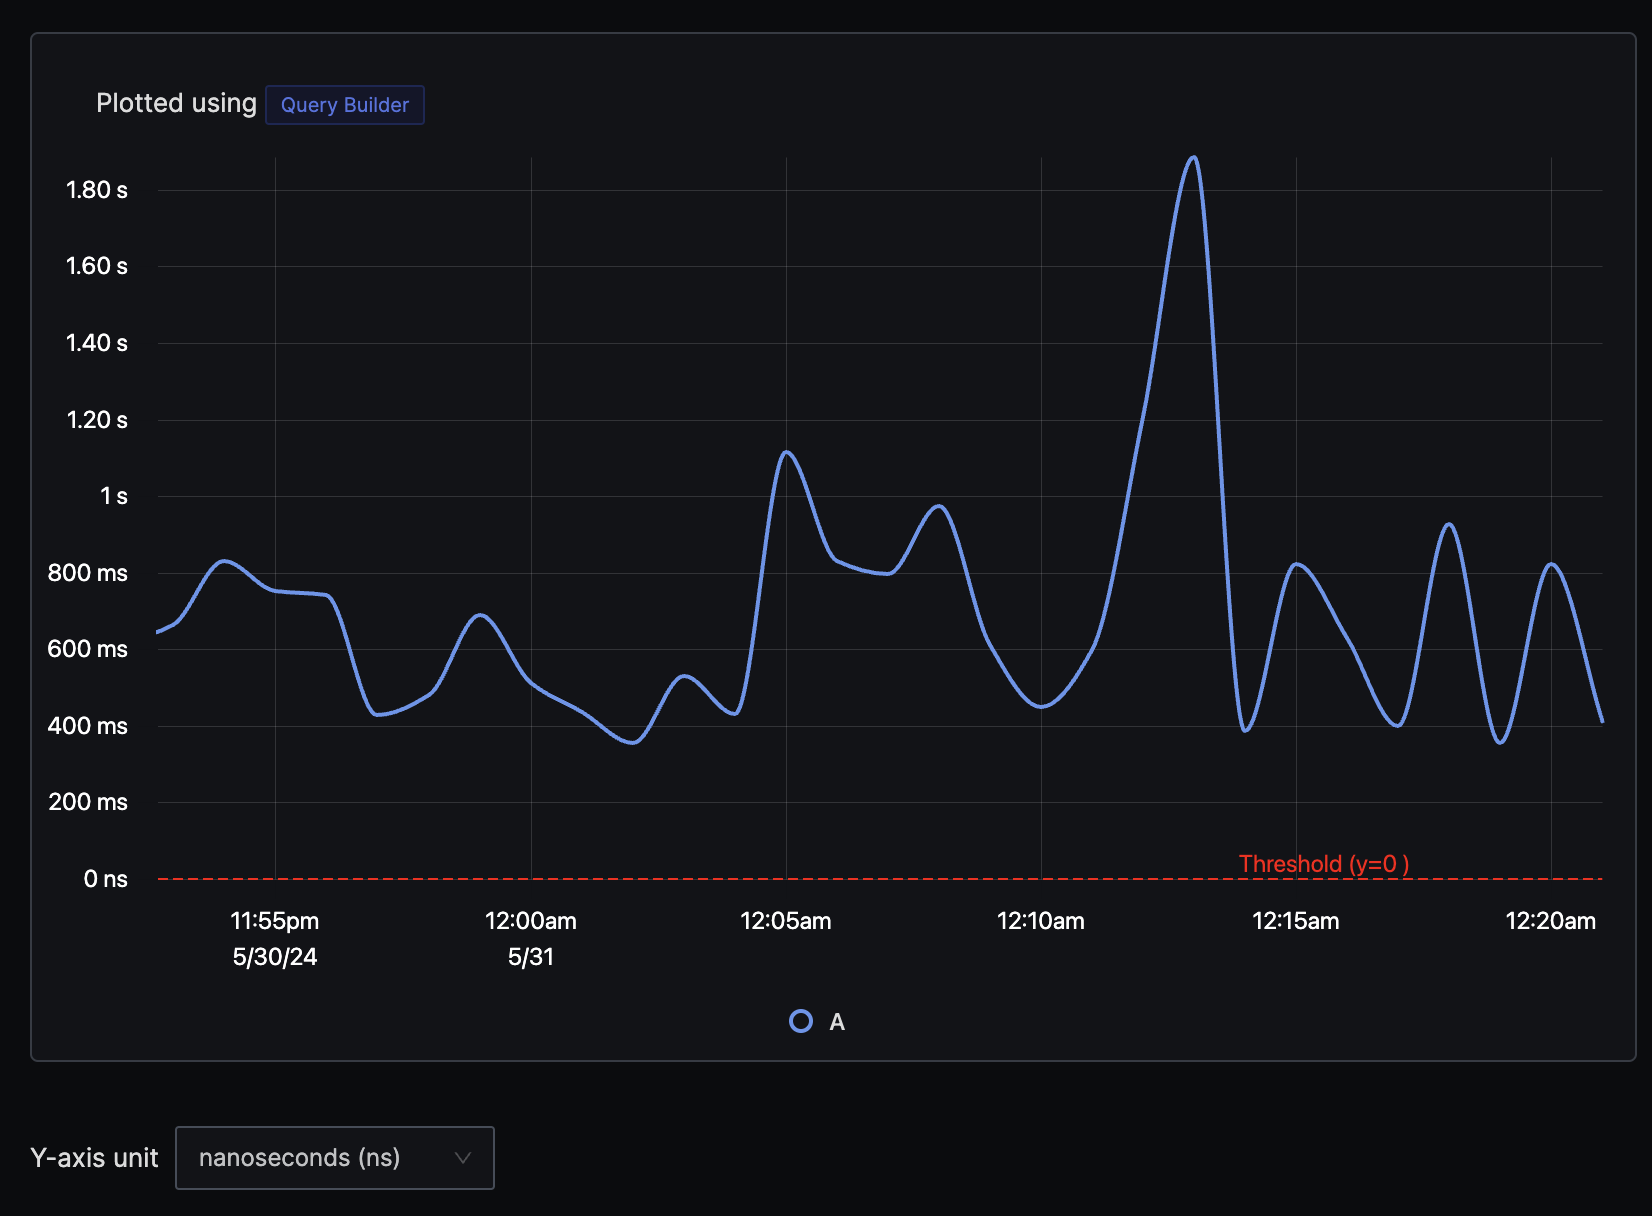Viewport: 1652px width, 1216px height.
Task: Click the 5/31 date label
Action: click(x=531, y=957)
